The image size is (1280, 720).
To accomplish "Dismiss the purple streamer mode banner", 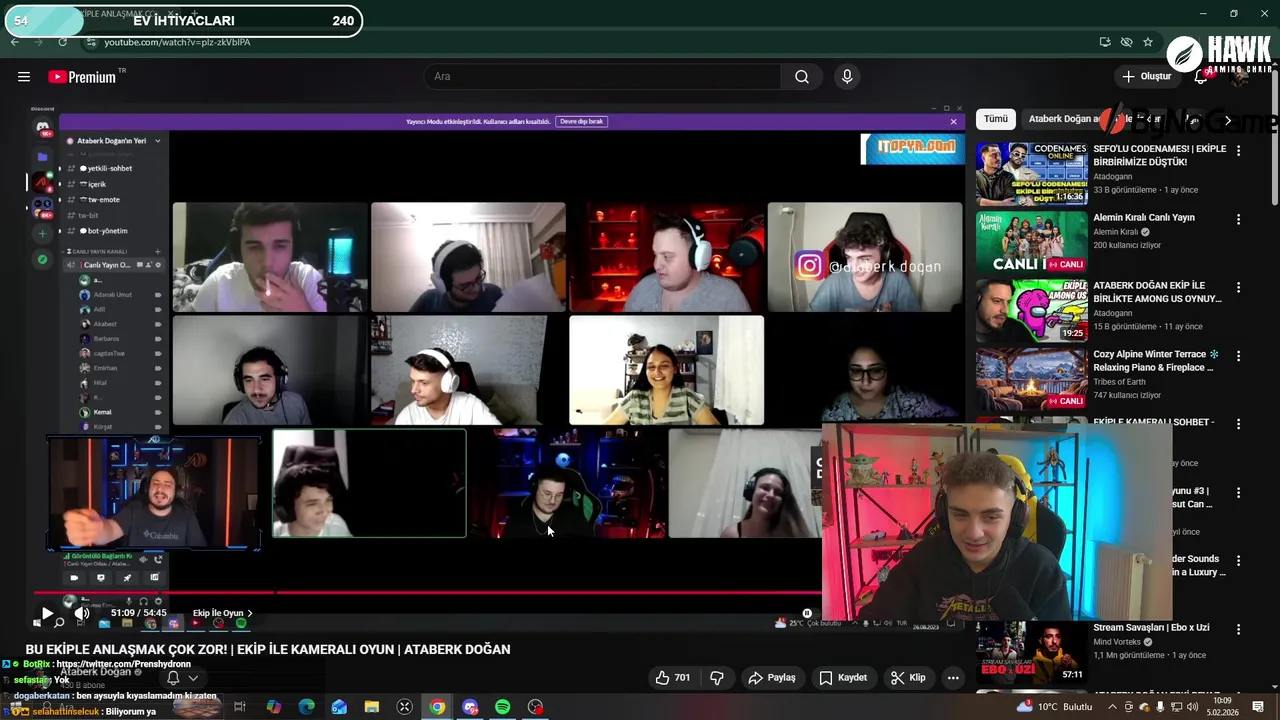I will [x=953, y=121].
